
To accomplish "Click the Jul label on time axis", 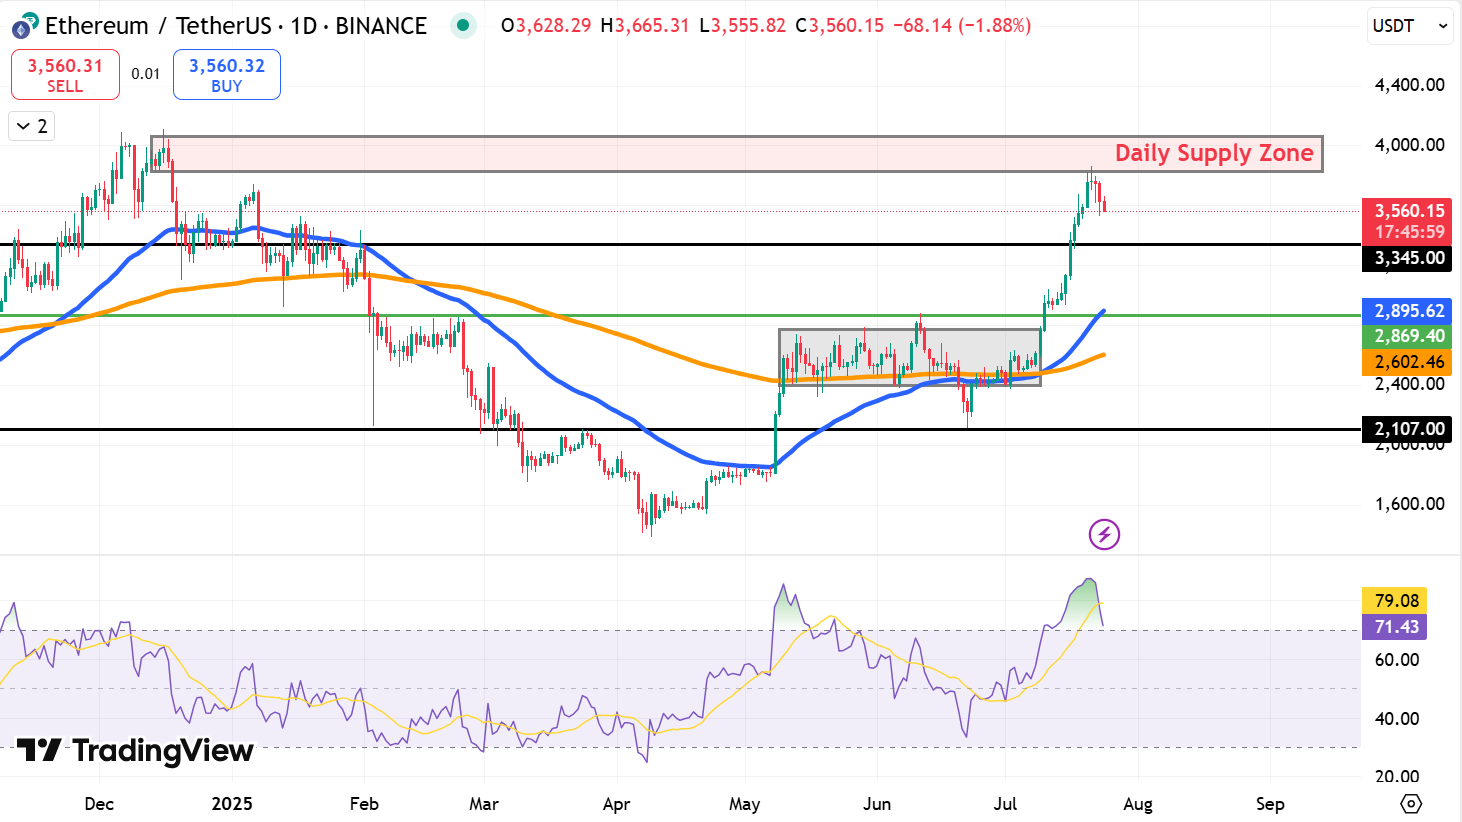I will 1005,804.
